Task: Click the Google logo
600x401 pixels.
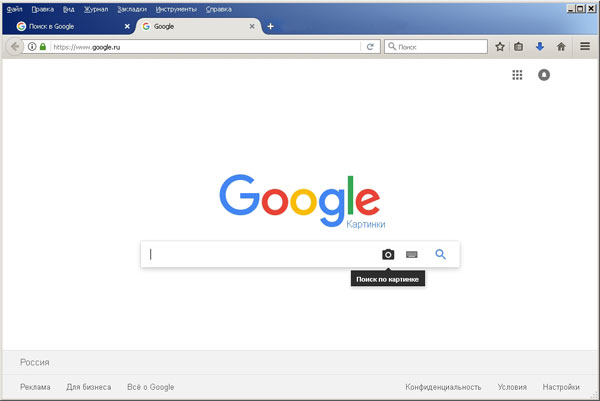Action: [300, 200]
